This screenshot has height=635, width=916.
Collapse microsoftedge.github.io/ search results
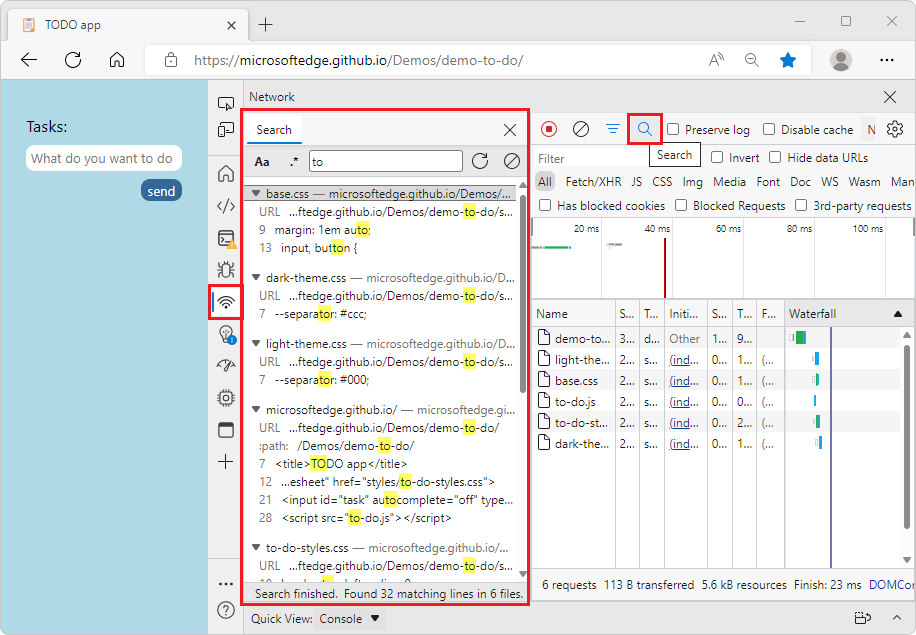pos(256,410)
